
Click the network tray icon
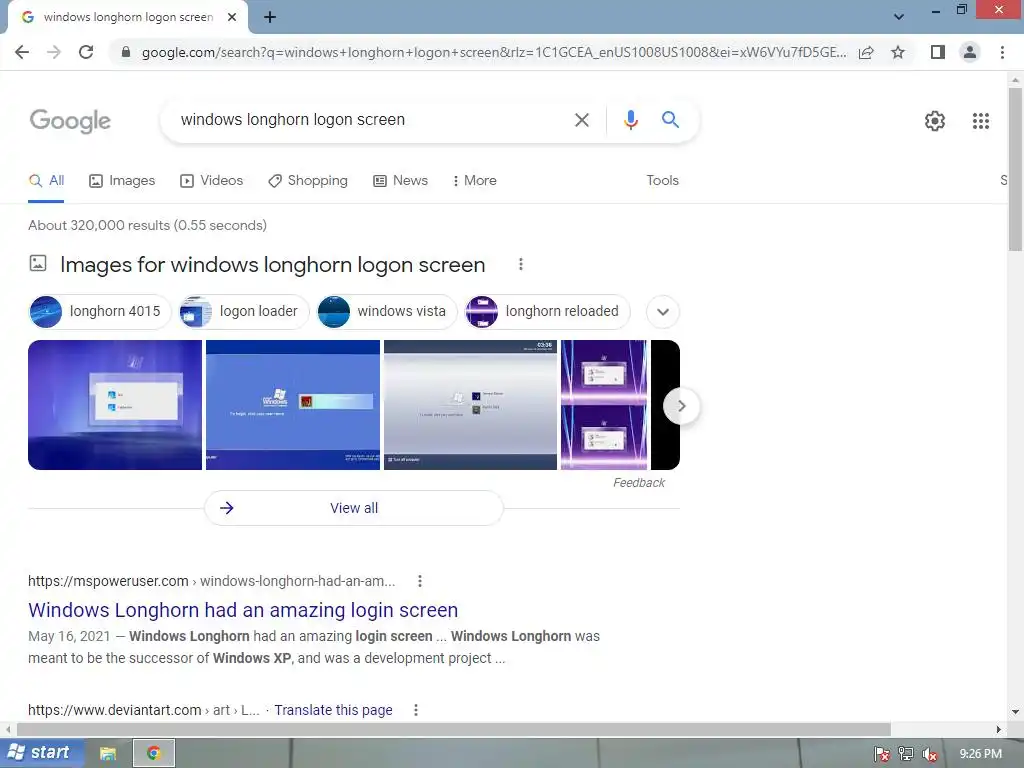[905, 754]
